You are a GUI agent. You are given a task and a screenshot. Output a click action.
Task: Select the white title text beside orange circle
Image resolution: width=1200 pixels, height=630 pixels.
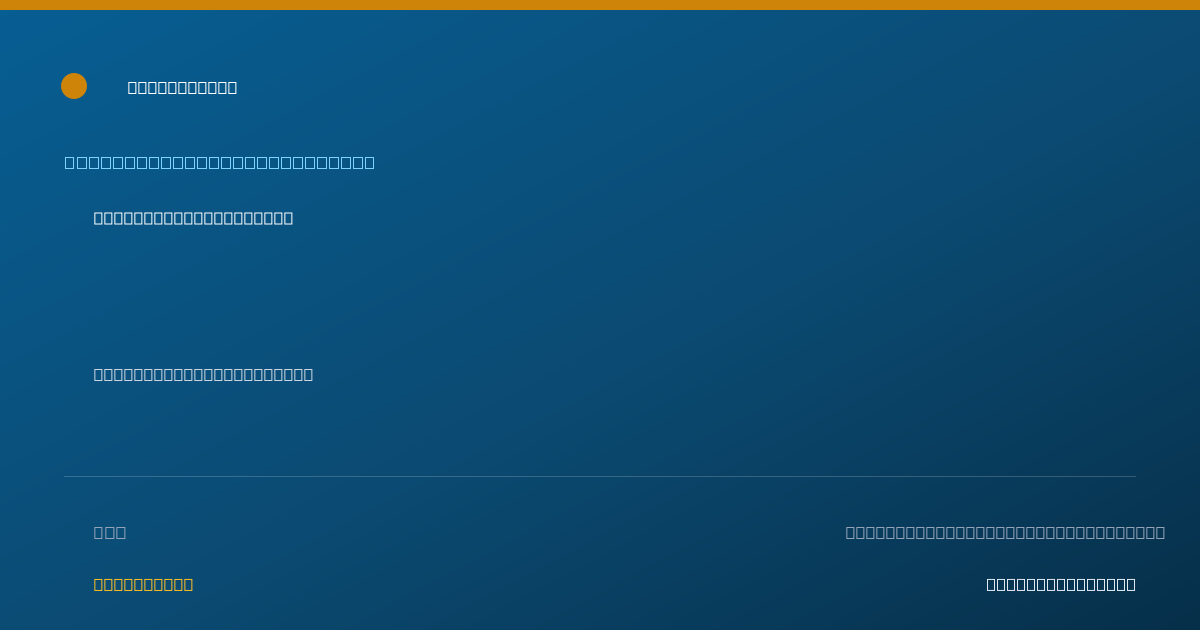click(182, 88)
